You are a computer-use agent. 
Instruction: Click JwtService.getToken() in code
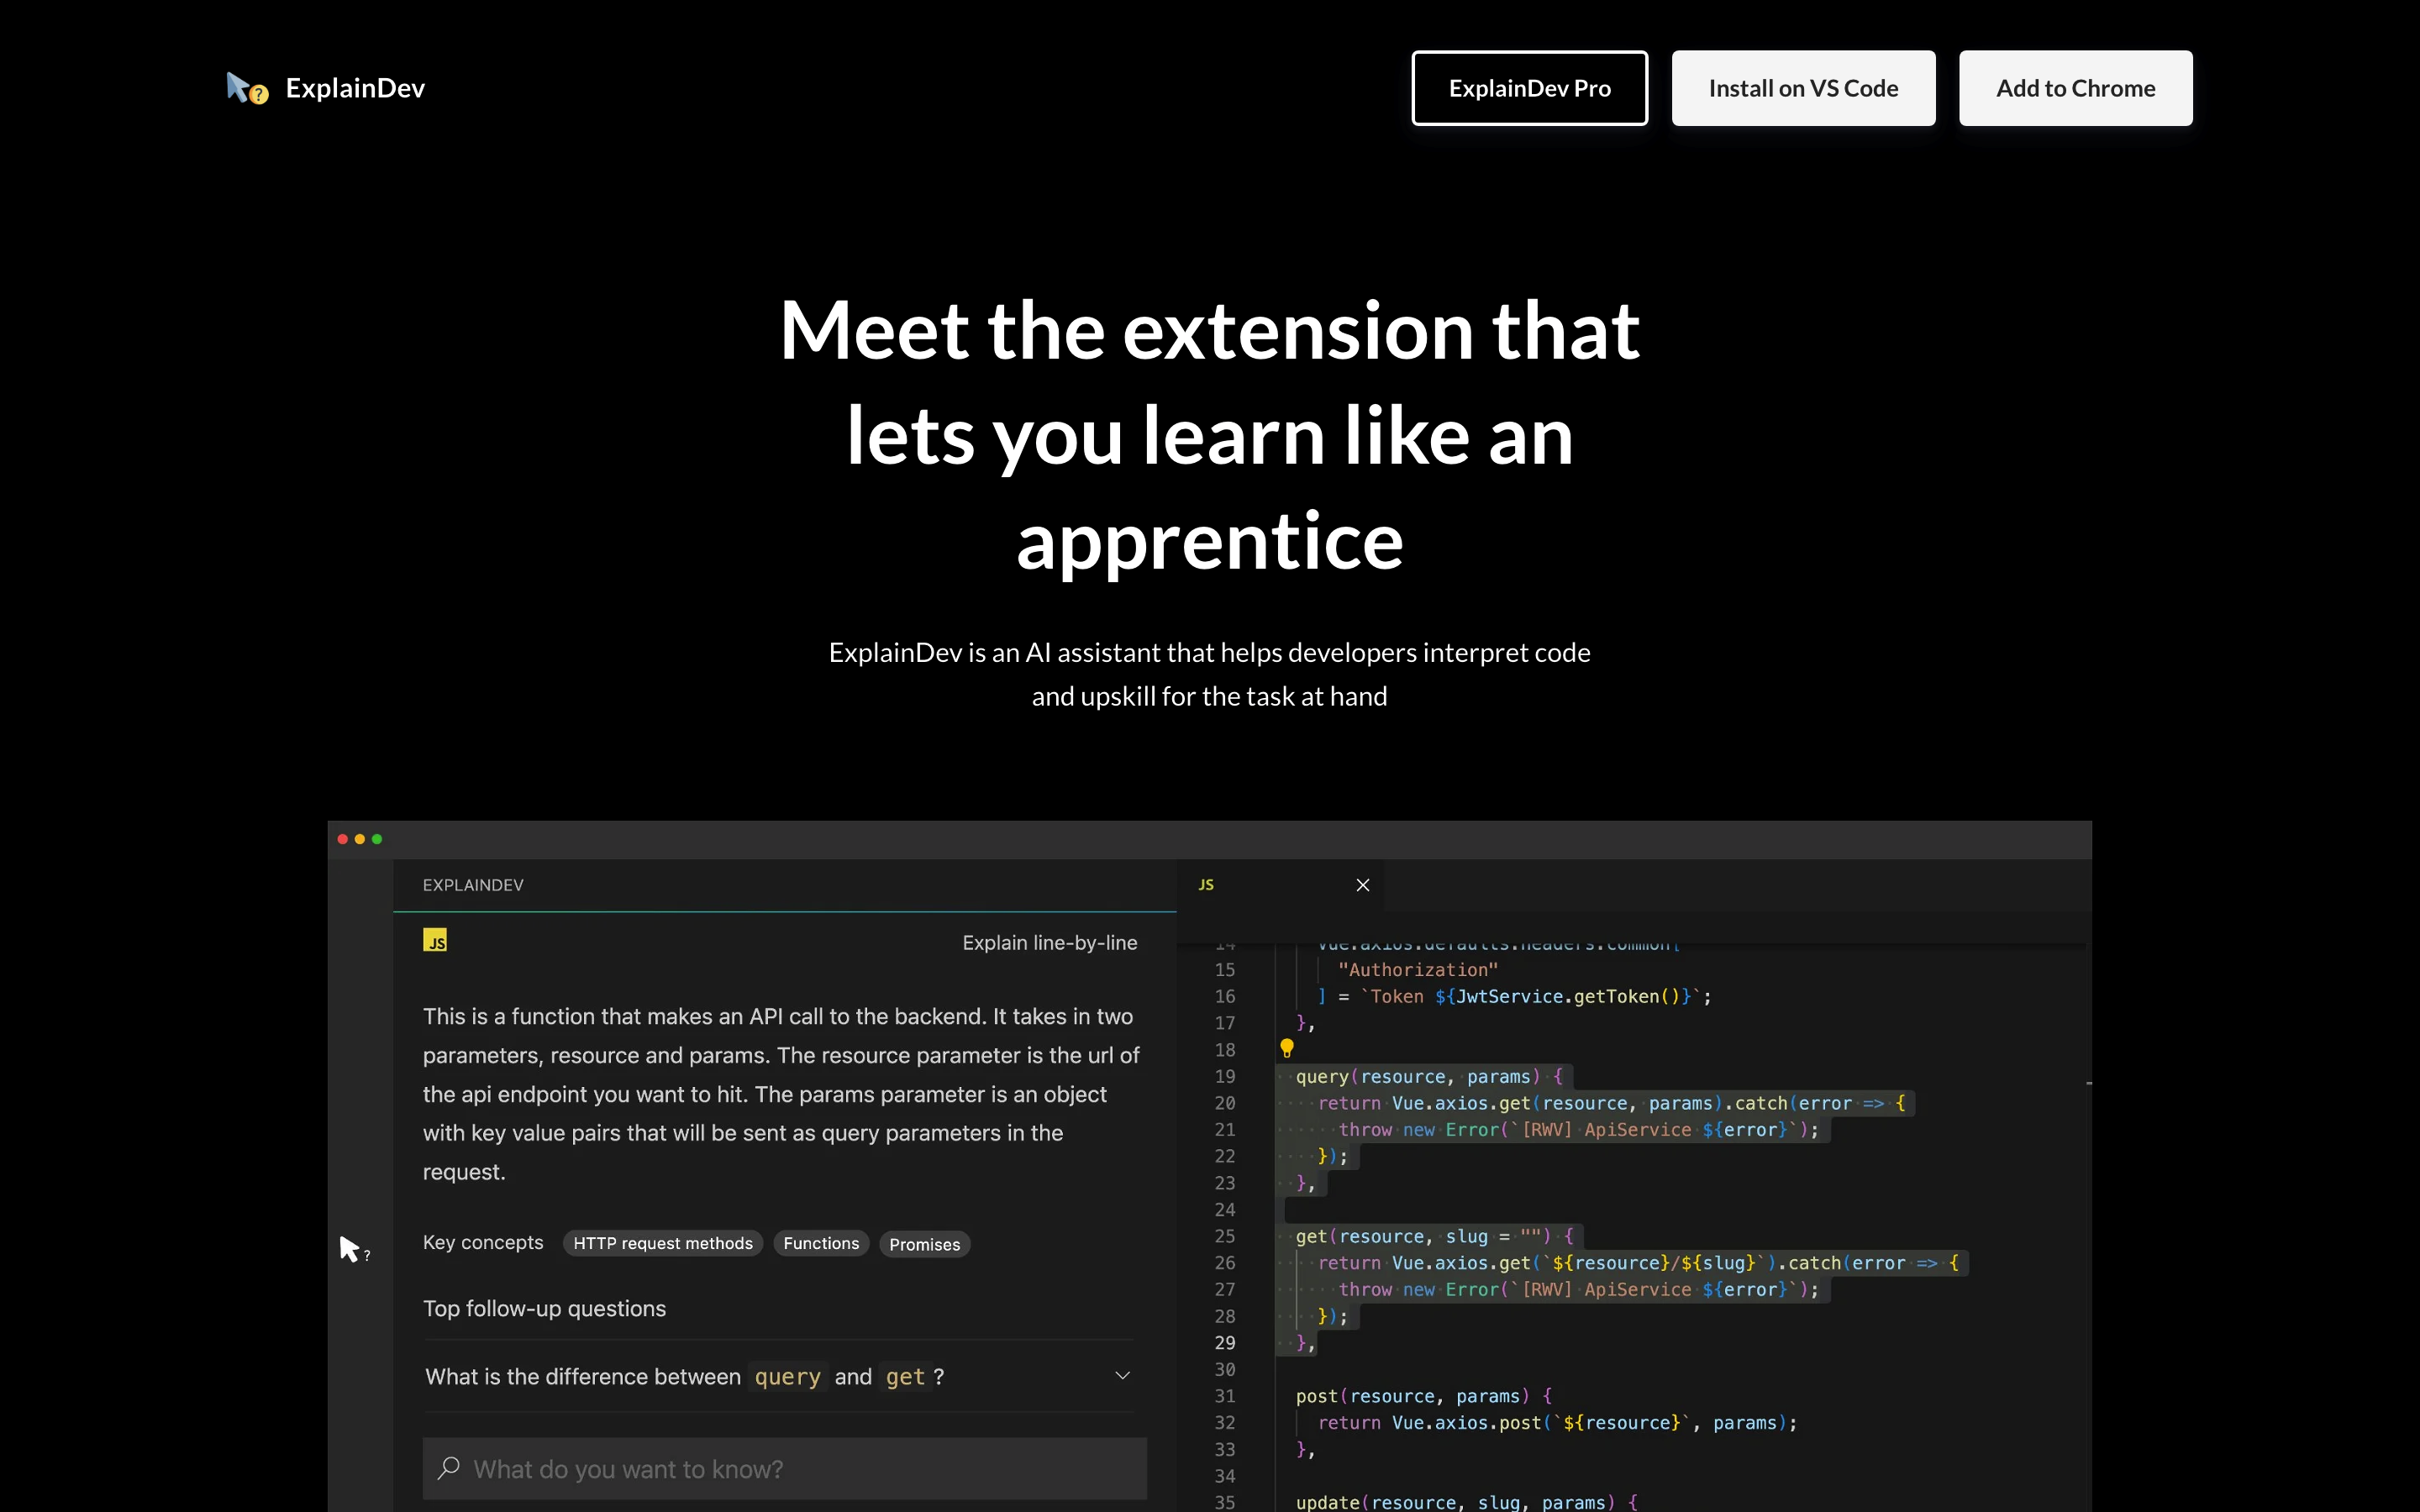point(1569,997)
